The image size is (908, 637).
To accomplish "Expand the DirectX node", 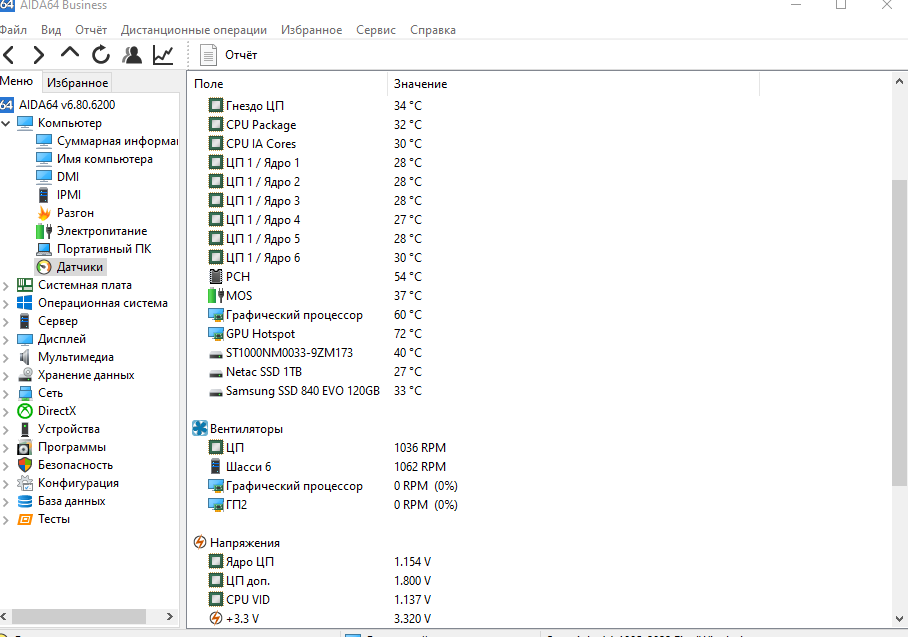I will (x=6, y=412).
